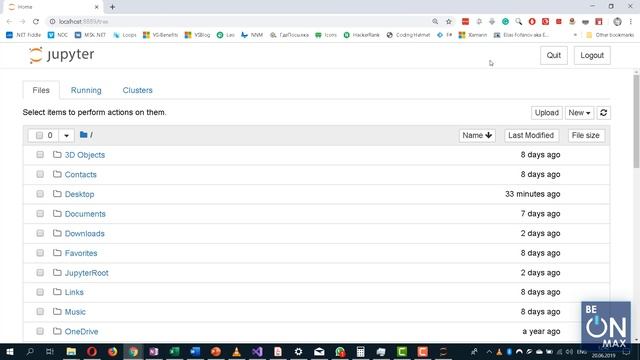
Task: Open the Chrome menu (three dots)
Action: coord(631,21)
